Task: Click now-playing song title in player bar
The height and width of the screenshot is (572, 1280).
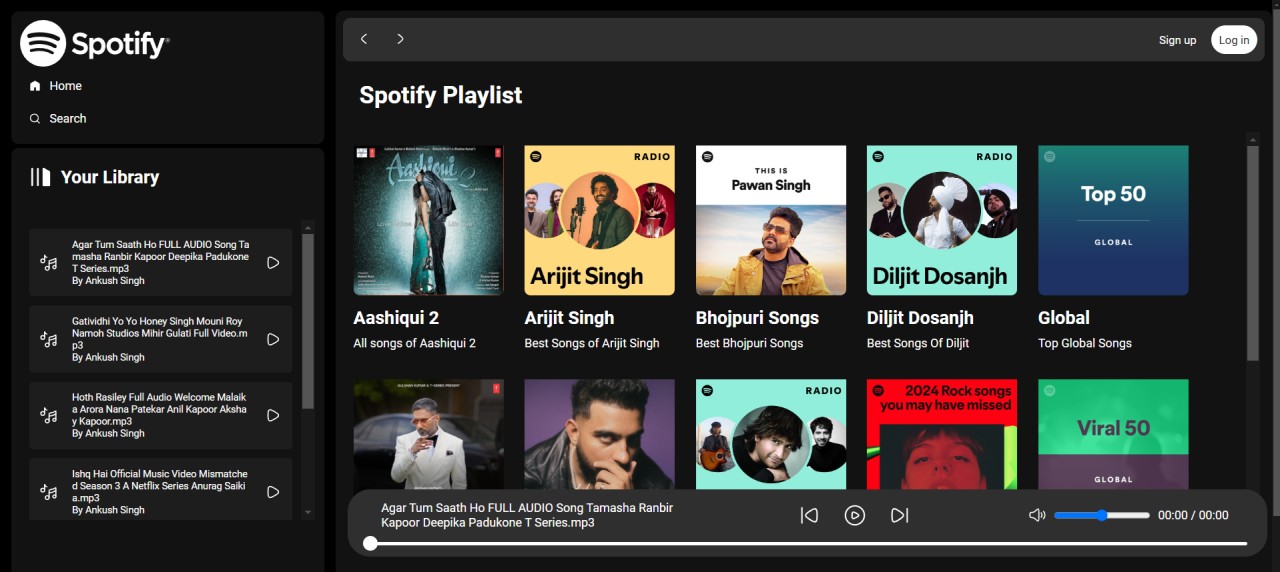Action: (527, 515)
